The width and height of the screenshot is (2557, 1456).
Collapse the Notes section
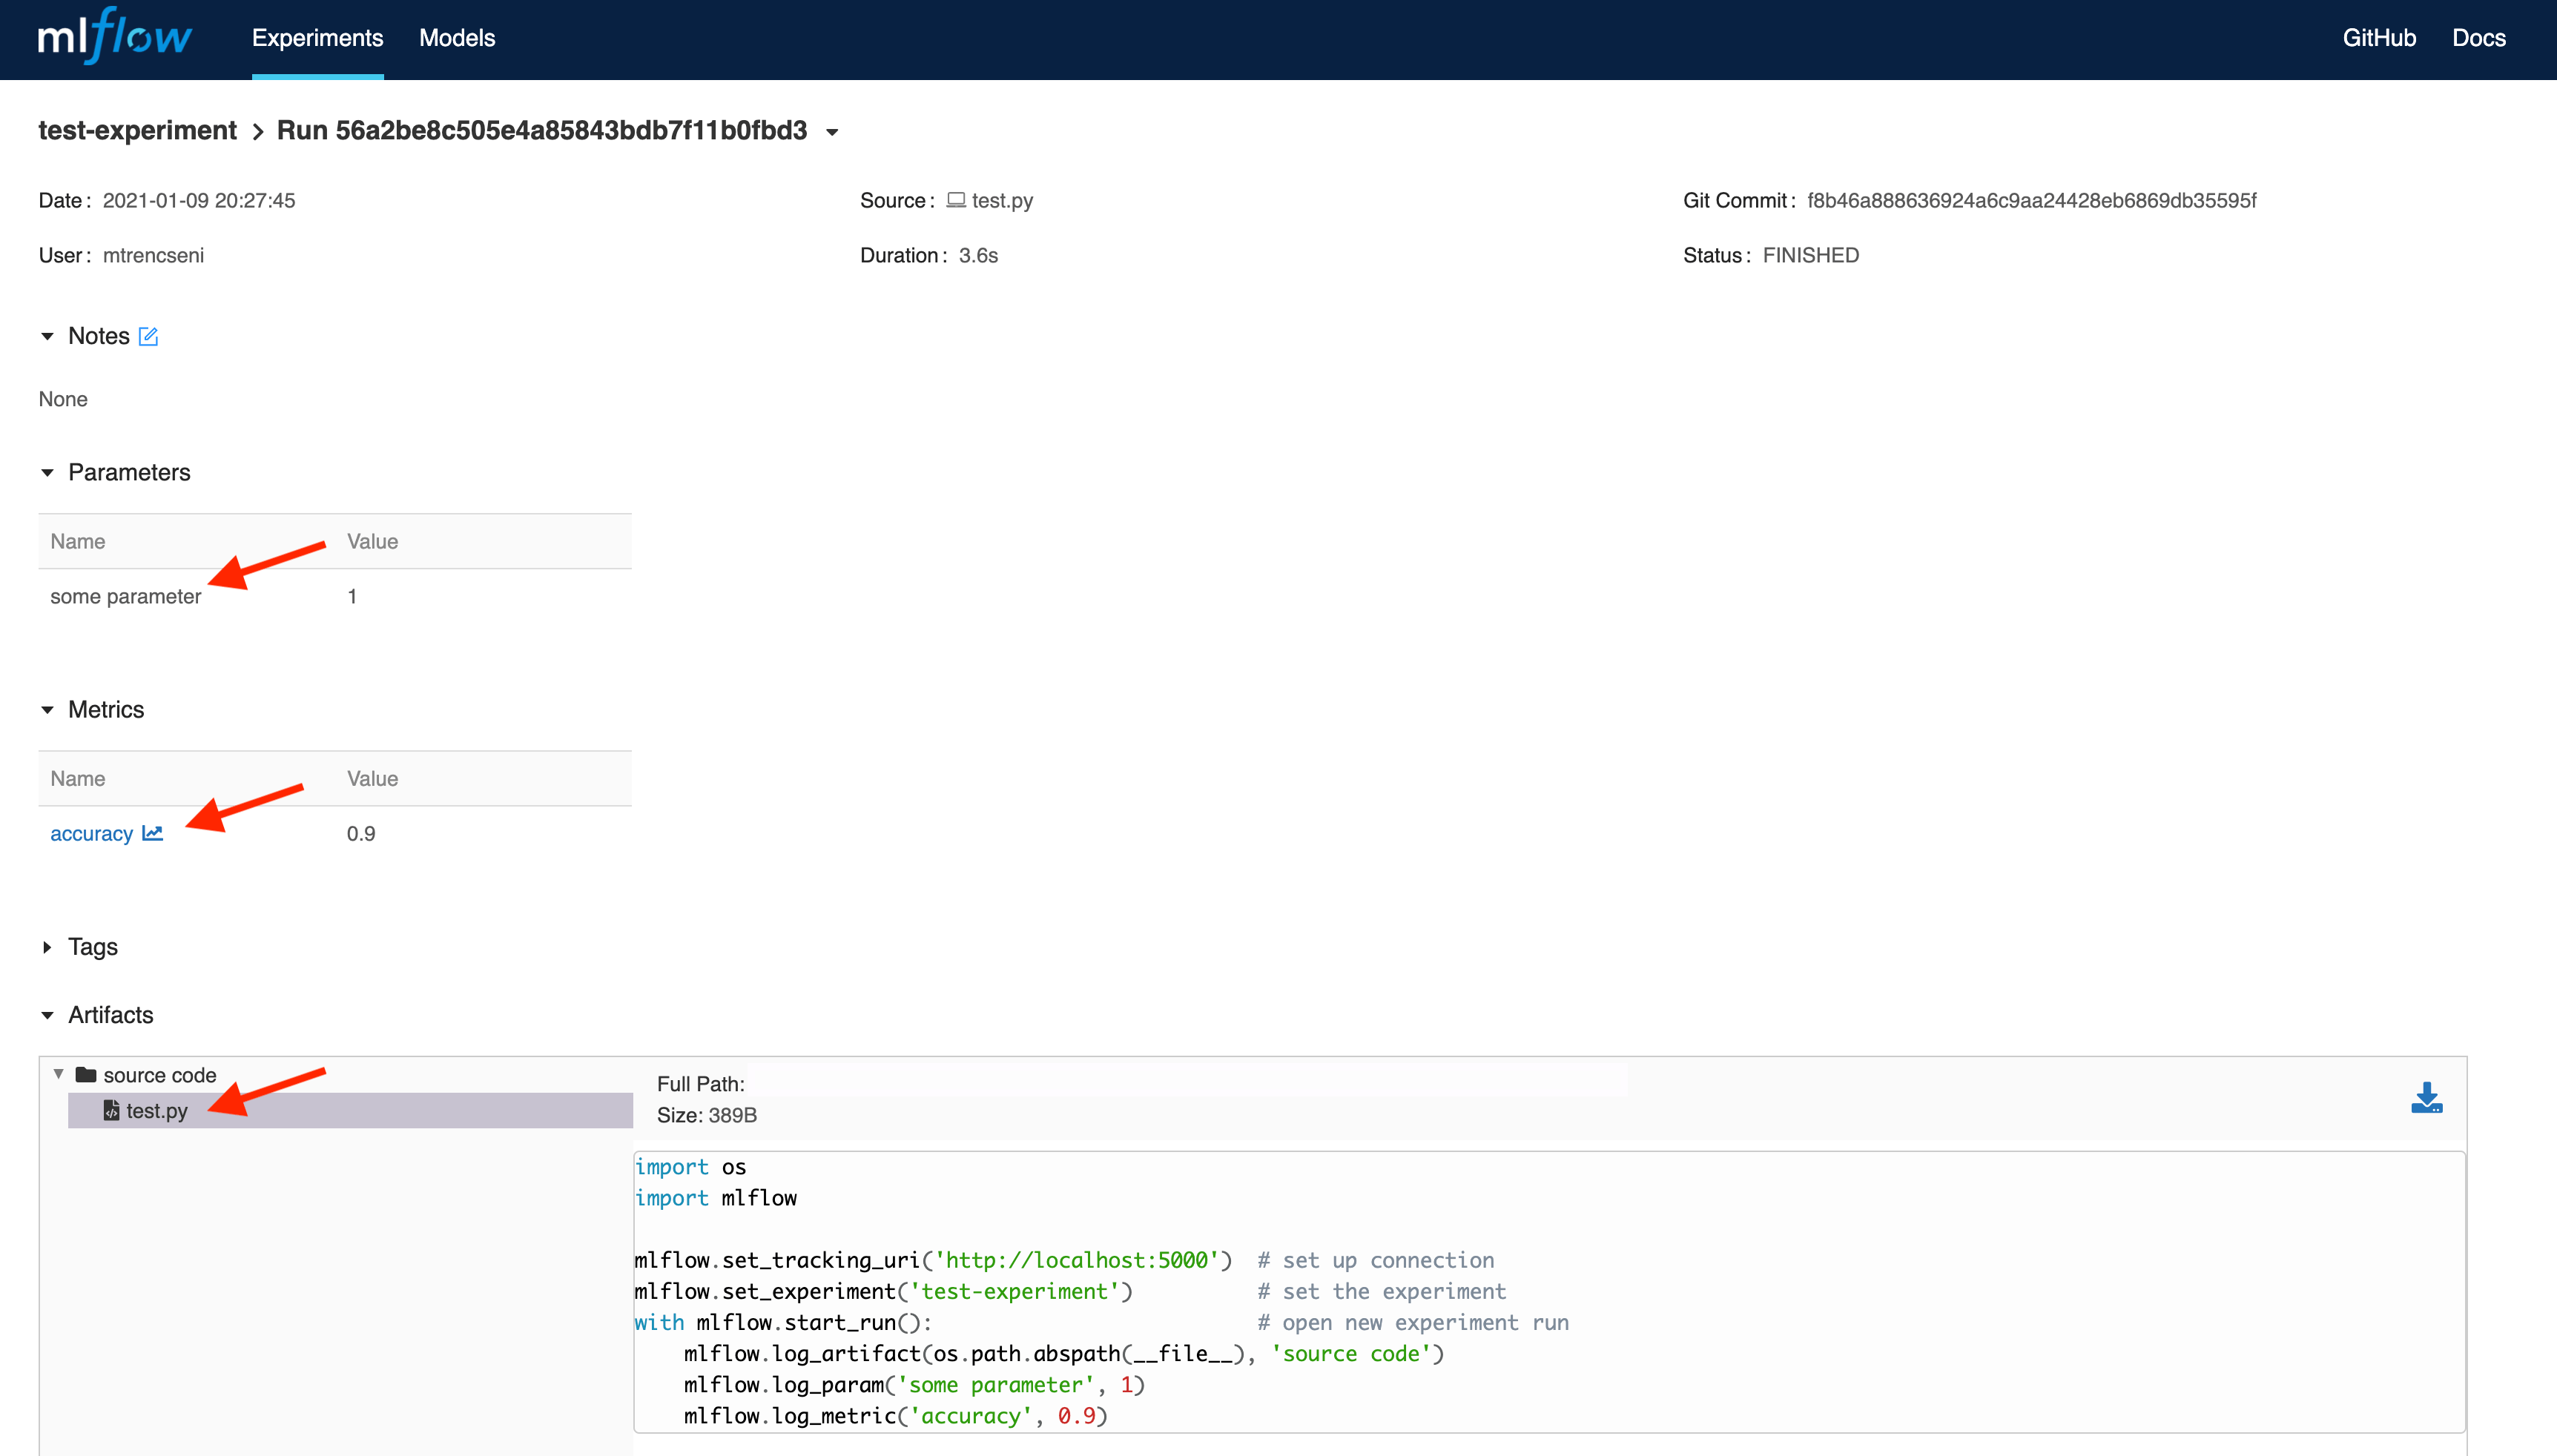click(x=47, y=336)
